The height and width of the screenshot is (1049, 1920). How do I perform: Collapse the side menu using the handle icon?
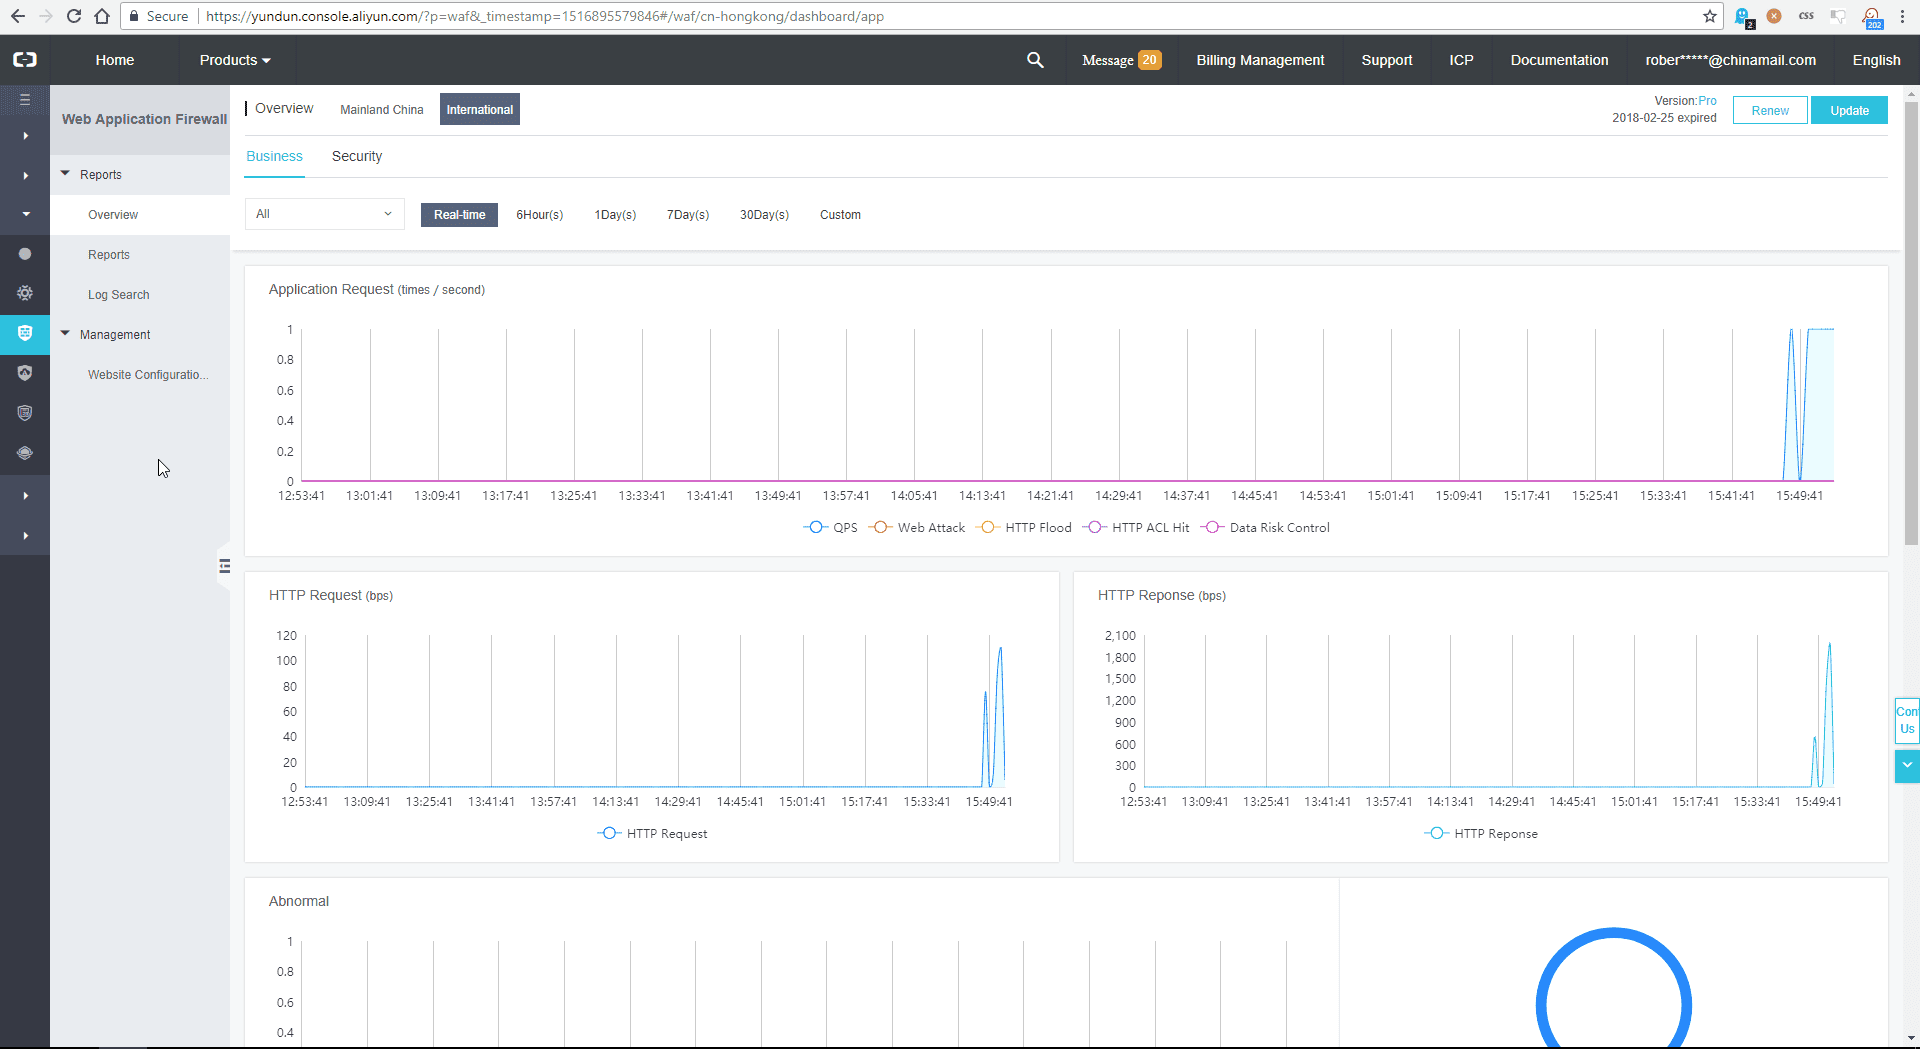(x=225, y=566)
